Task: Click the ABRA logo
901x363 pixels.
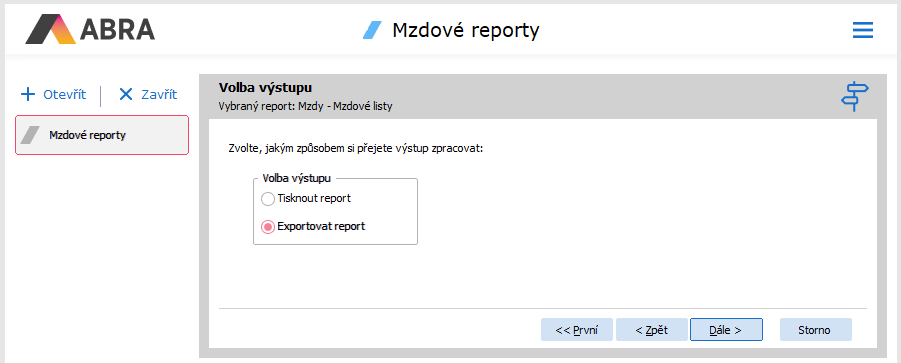Action: click(90, 29)
